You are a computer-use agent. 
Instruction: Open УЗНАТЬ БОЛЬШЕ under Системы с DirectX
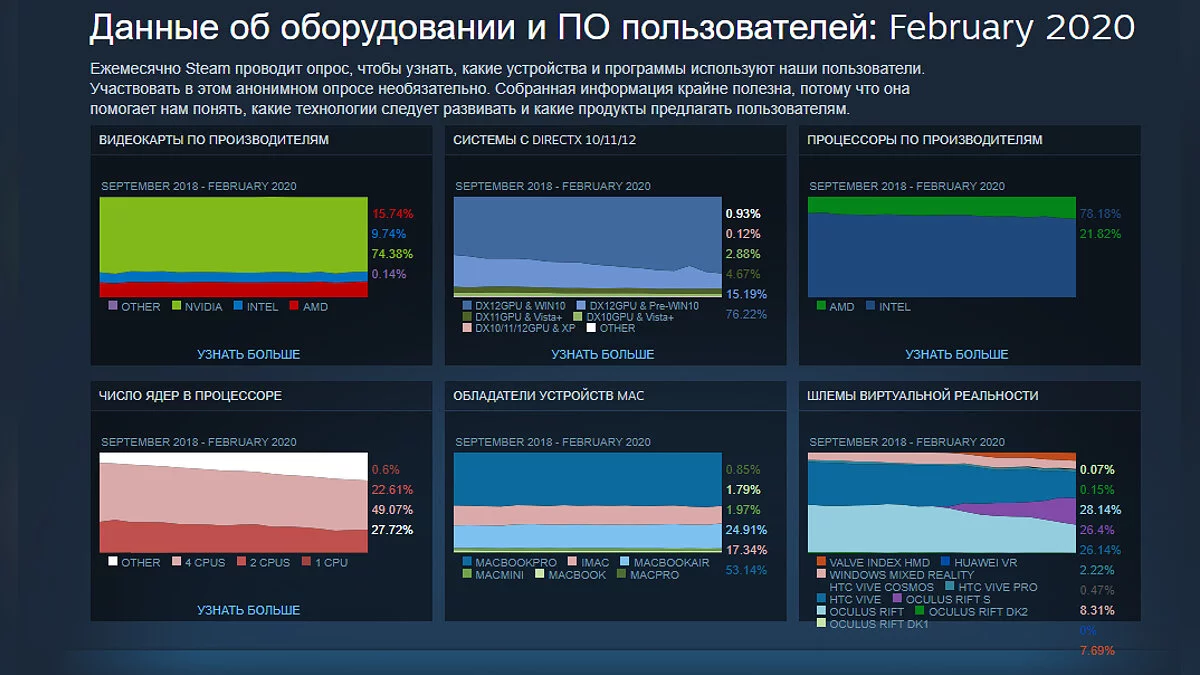tap(602, 354)
